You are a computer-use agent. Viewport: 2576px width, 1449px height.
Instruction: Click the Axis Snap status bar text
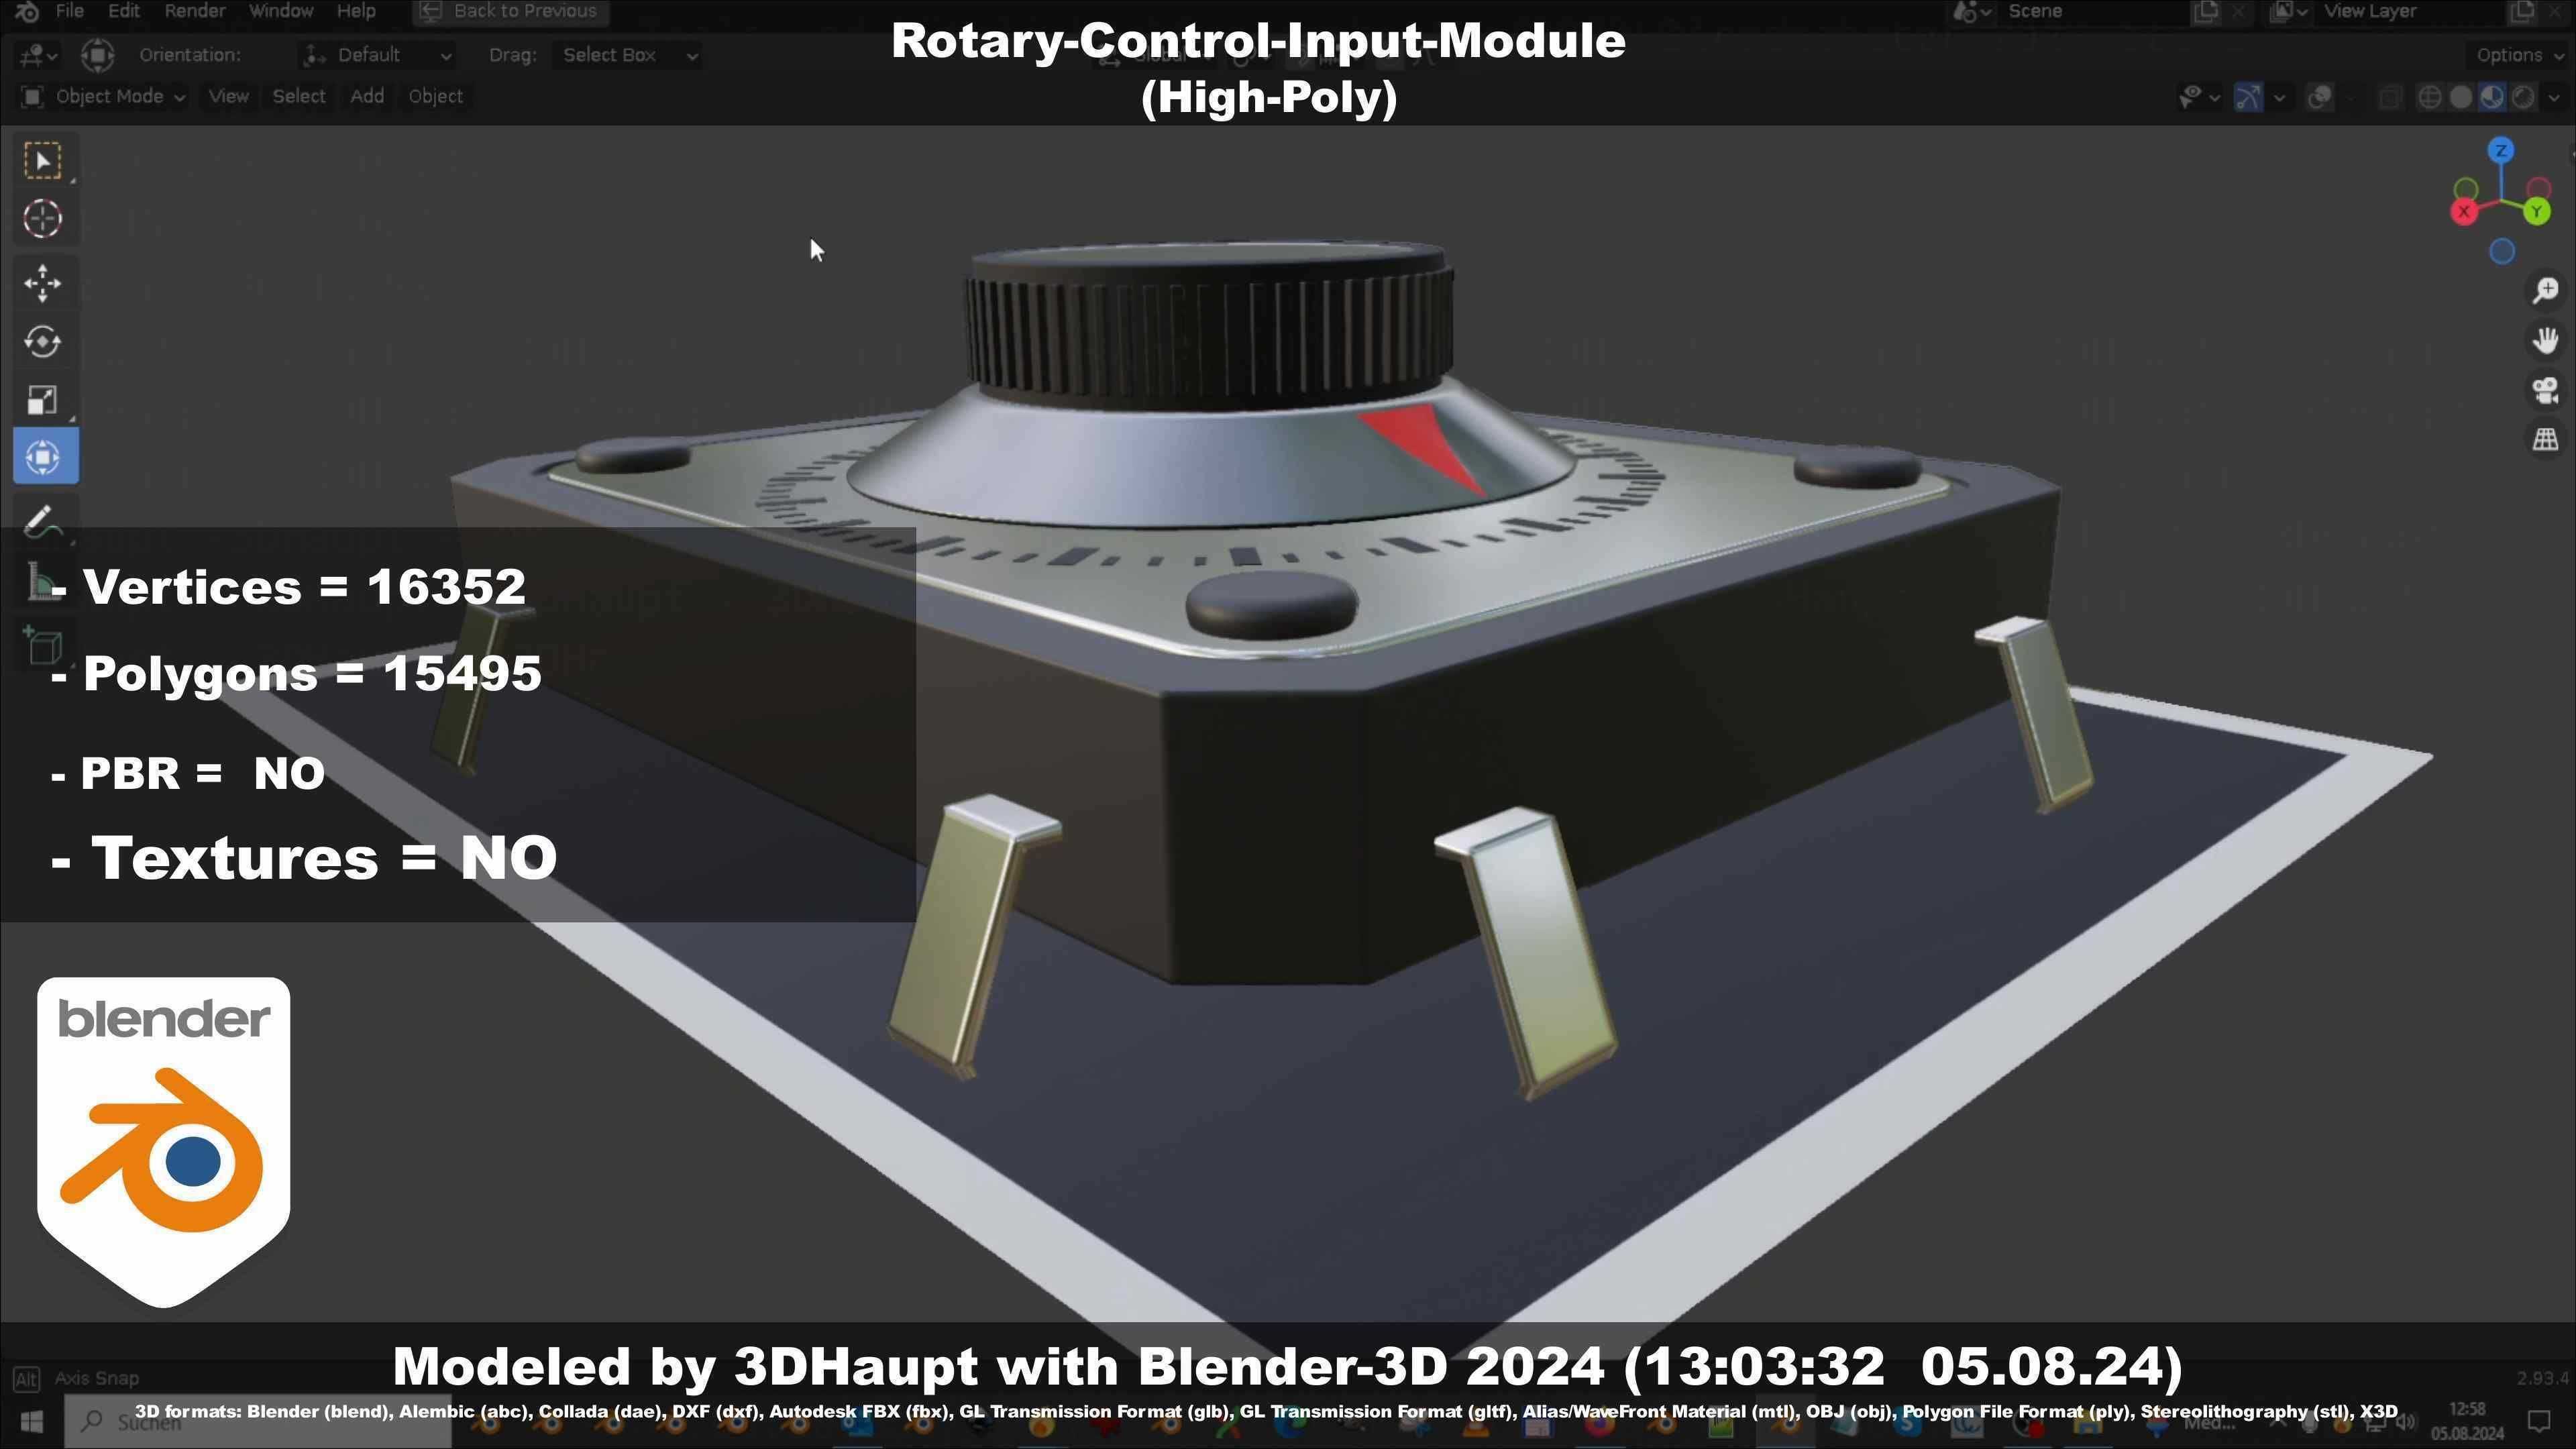click(96, 1378)
